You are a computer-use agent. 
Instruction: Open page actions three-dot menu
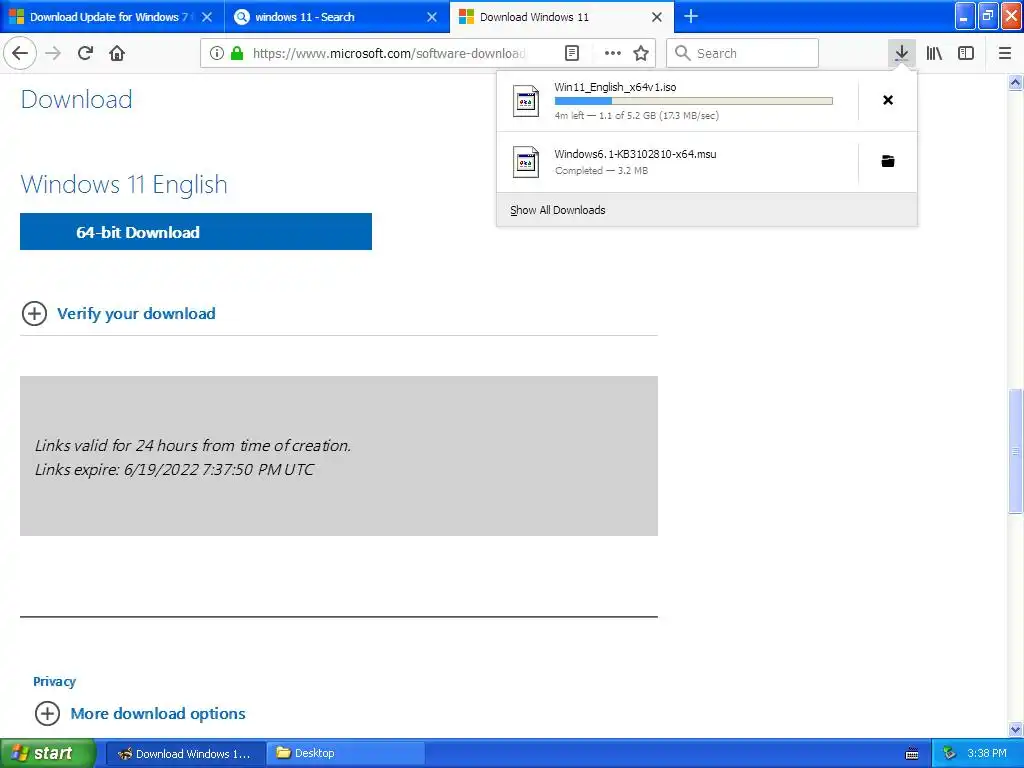[x=613, y=53]
